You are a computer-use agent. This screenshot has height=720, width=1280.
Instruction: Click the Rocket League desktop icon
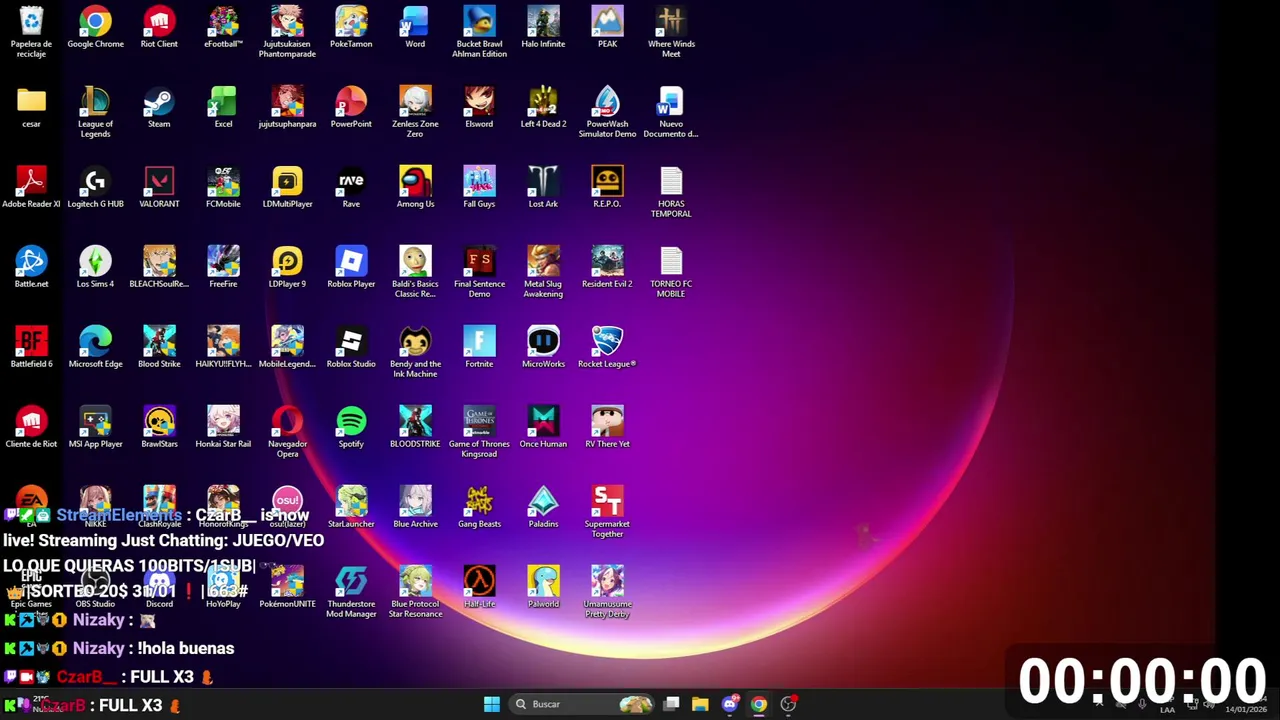coord(607,347)
